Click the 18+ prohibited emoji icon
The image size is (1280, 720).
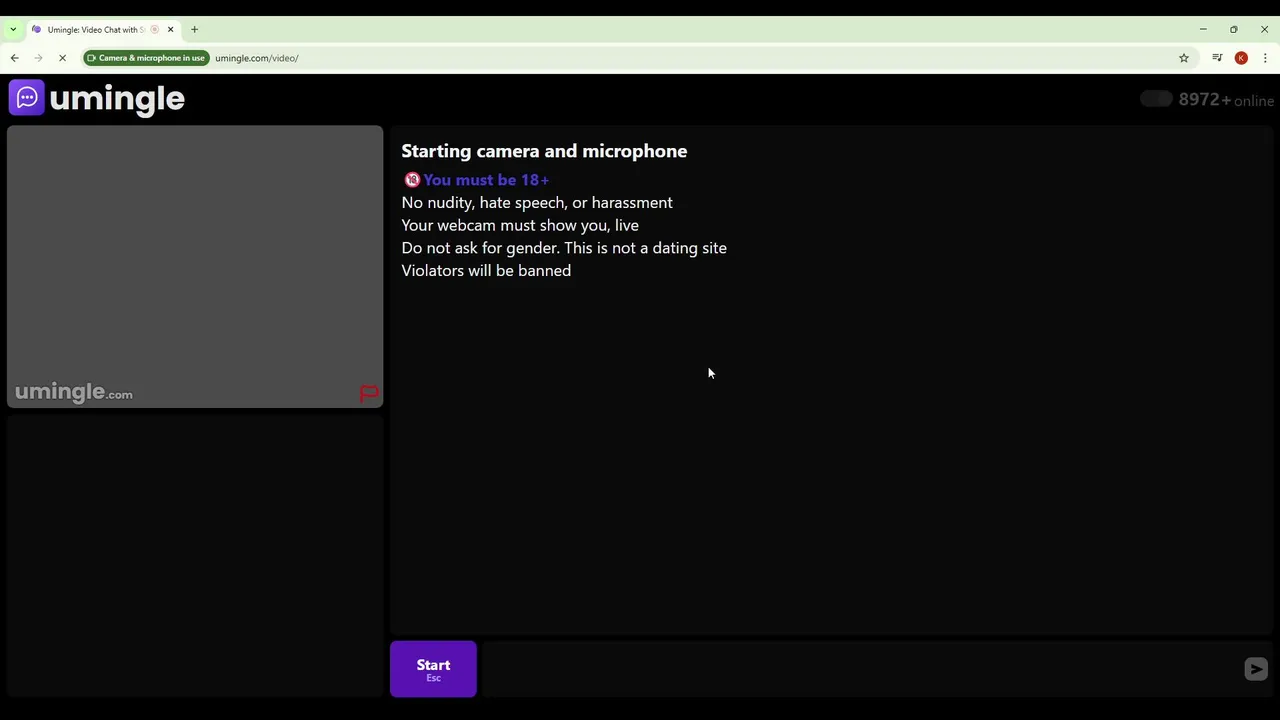pos(412,180)
